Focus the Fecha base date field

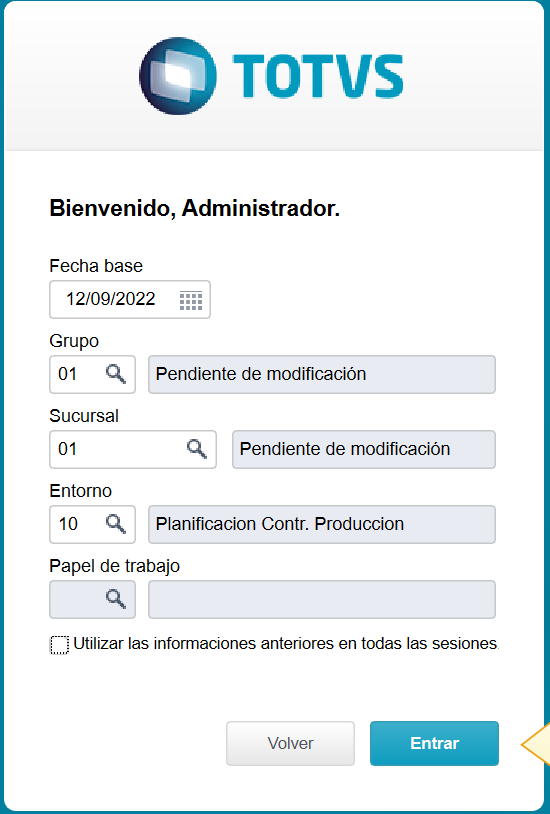130,300
